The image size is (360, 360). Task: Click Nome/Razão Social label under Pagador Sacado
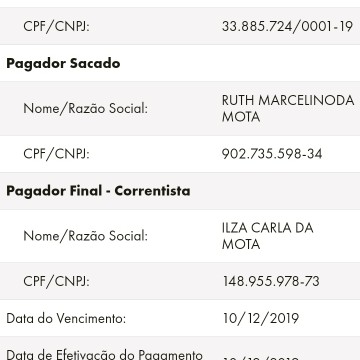[x=85, y=108]
